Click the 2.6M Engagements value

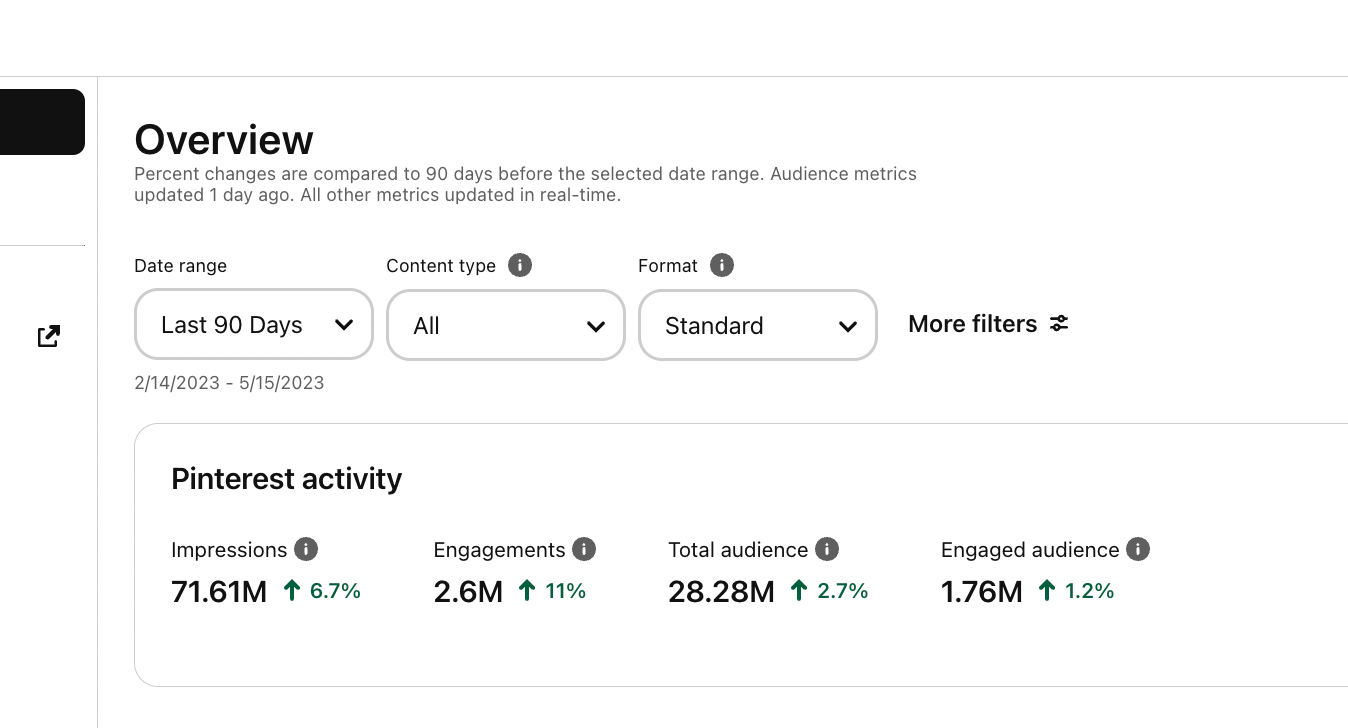tap(468, 592)
